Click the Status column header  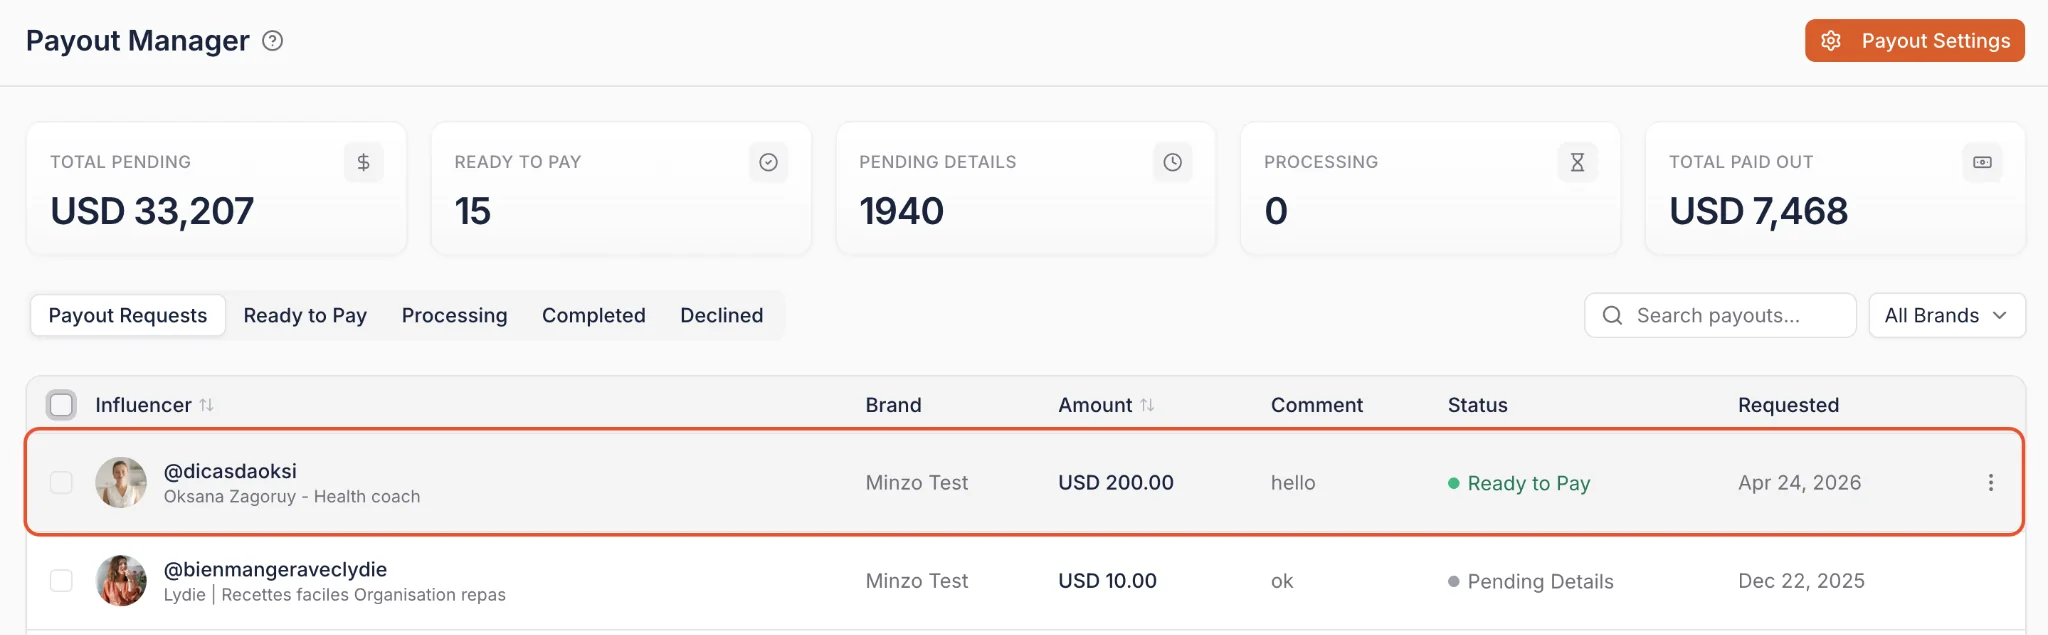[x=1478, y=405]
